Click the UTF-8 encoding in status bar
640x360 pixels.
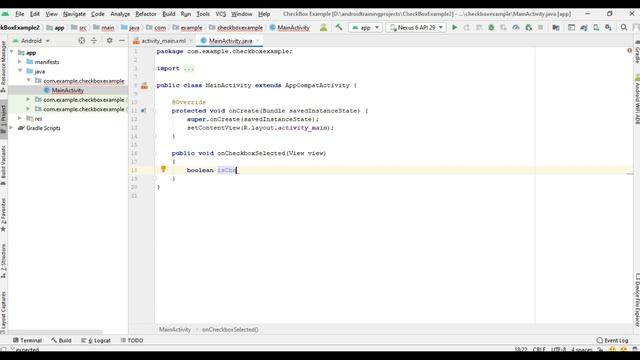[x=559, y=350]
